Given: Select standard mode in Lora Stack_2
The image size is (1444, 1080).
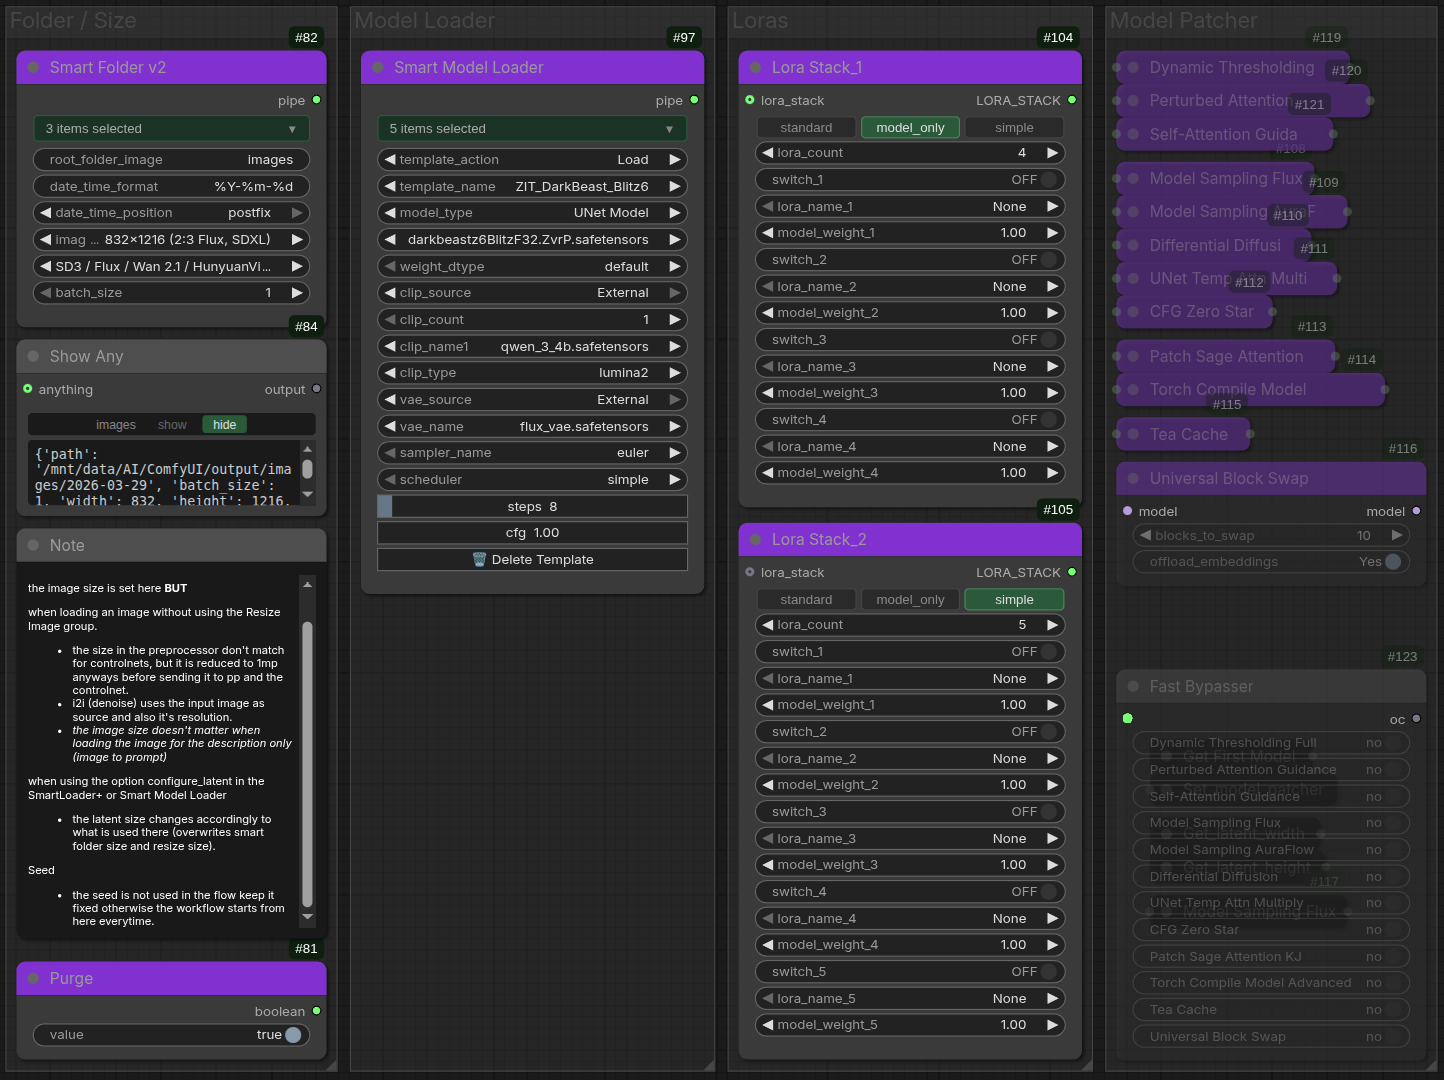Looking at the screenshot, I should 806,600.
